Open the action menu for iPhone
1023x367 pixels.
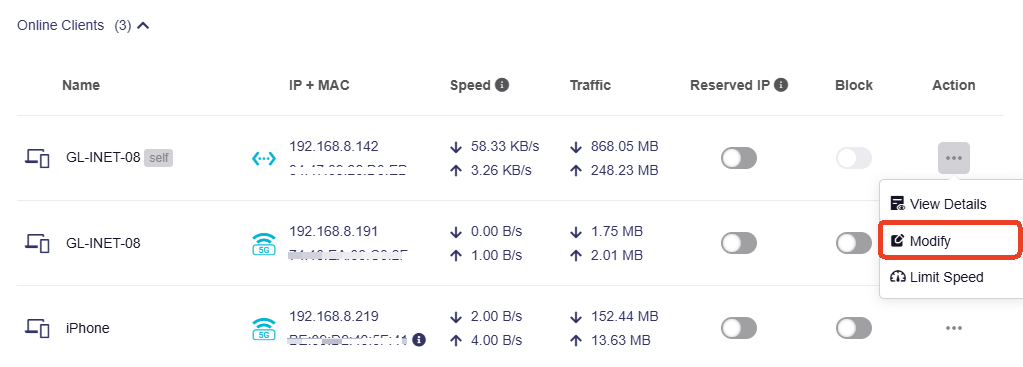tap(954, 328)
